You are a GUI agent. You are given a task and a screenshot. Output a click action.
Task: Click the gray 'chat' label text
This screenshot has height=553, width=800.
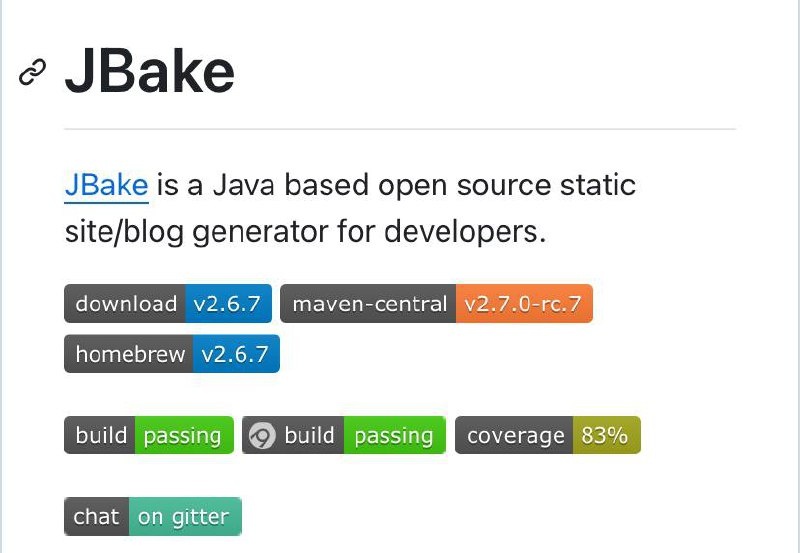pos(97,517)
